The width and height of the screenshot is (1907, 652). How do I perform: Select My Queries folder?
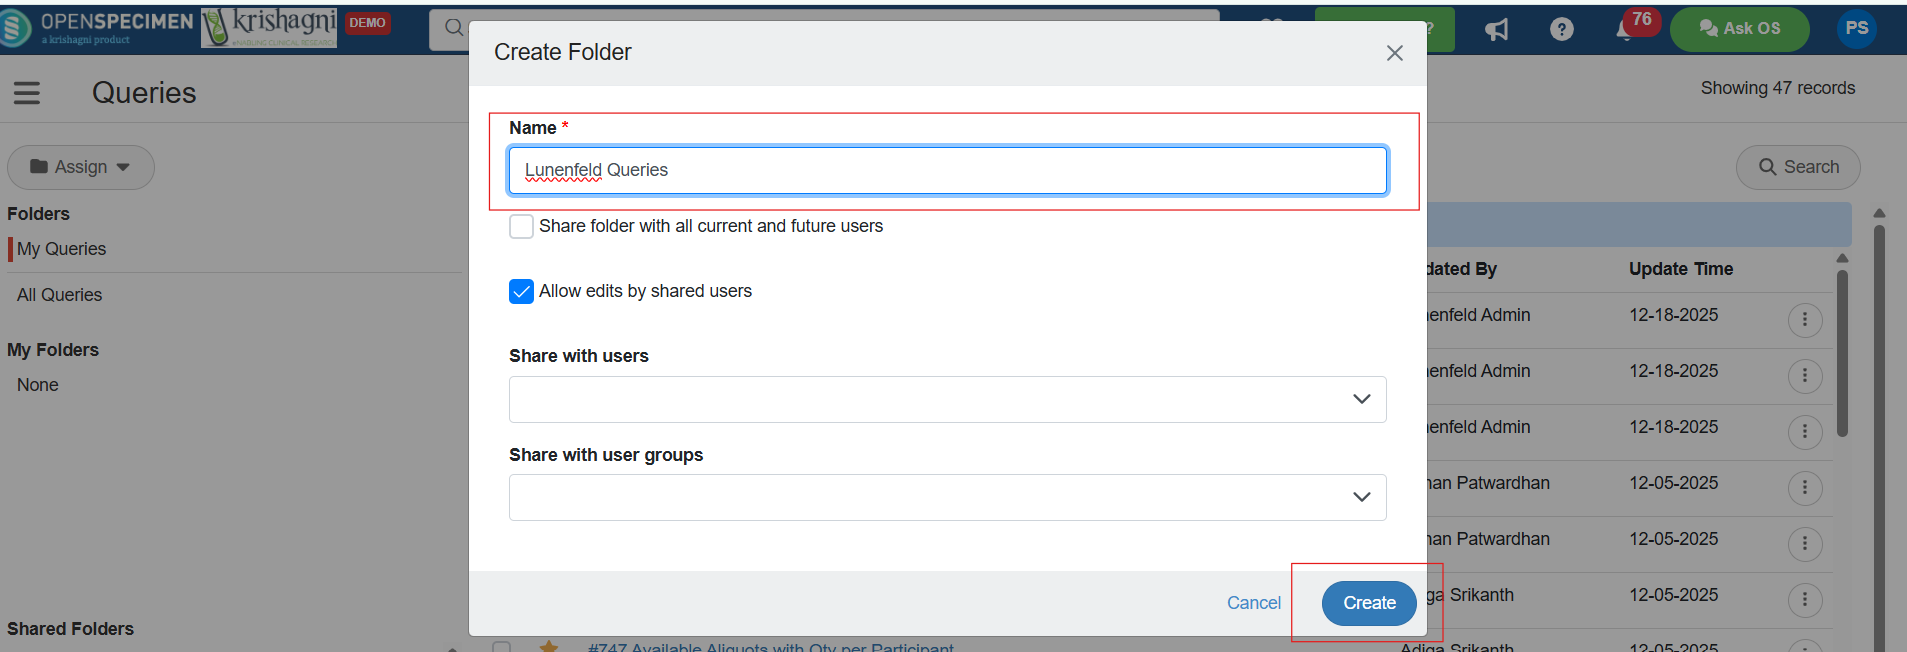(x=61, y=249)
